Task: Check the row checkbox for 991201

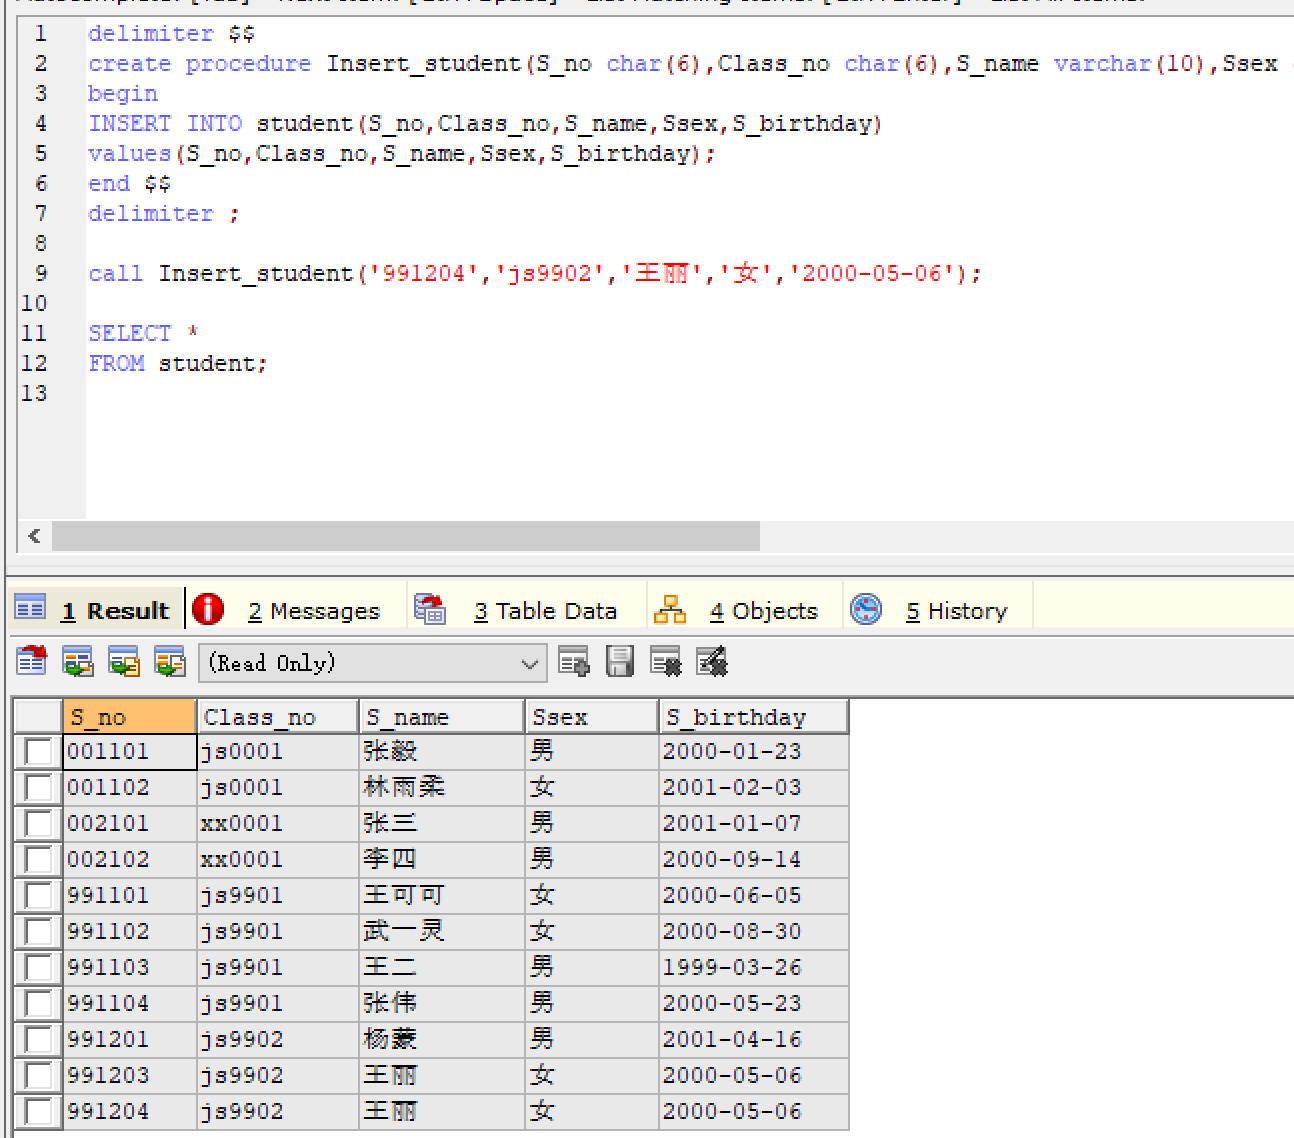Action: click(x=39, y=1040)
